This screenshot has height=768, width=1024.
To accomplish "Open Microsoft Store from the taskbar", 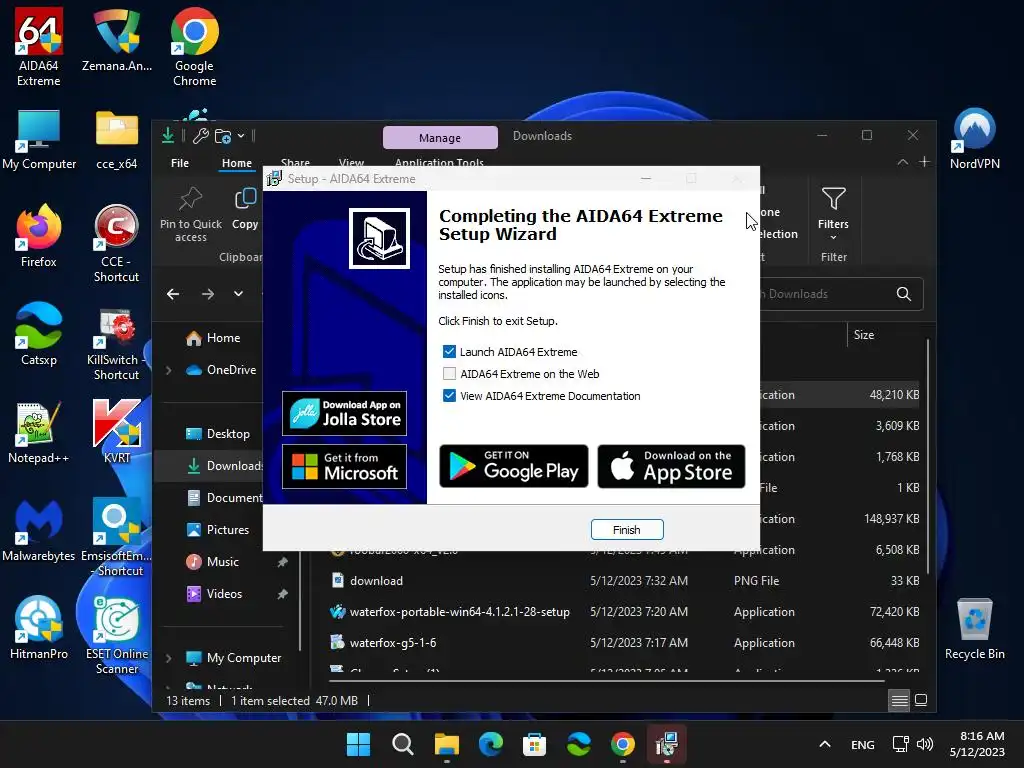I will (x=534, y=744).
